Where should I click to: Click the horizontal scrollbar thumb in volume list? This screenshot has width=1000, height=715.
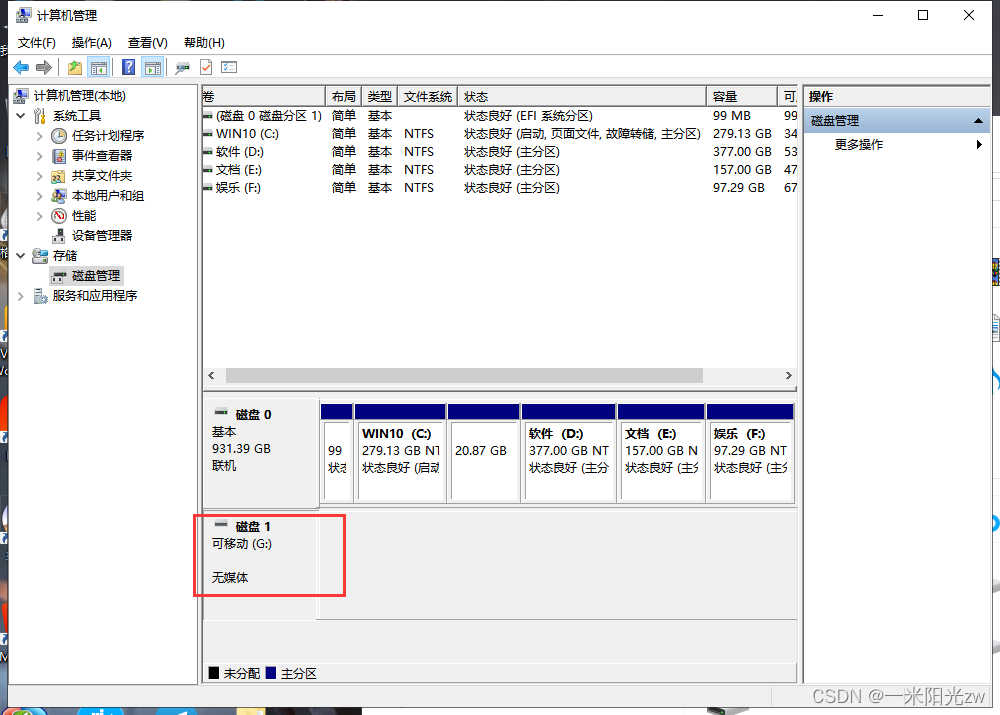click(464, 376)
